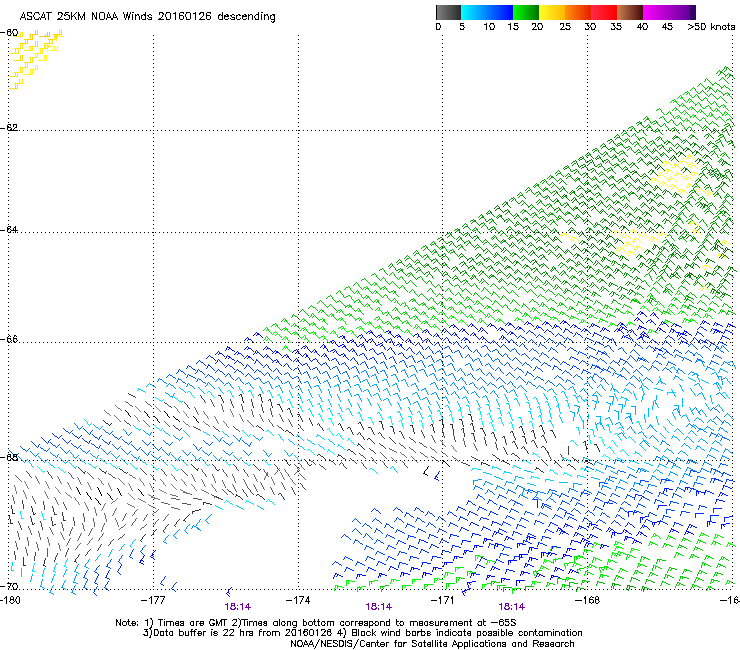
Task: Click the legend tick label 10
Action: click(x=489, y=27)
